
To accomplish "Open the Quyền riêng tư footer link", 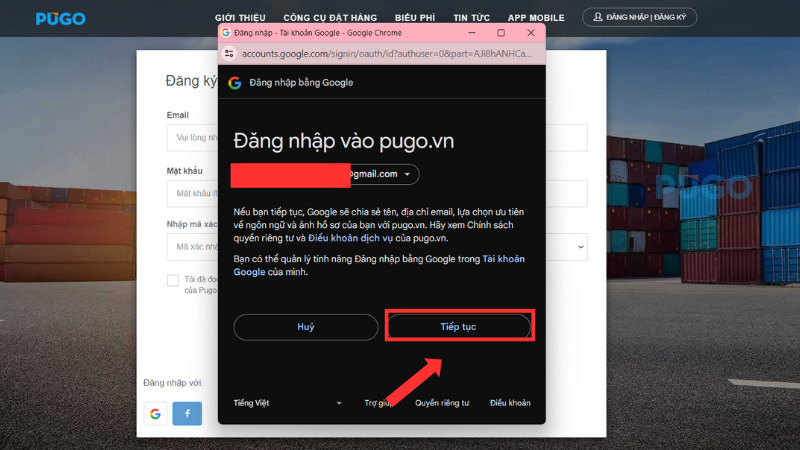I will [x=442, y=403].
